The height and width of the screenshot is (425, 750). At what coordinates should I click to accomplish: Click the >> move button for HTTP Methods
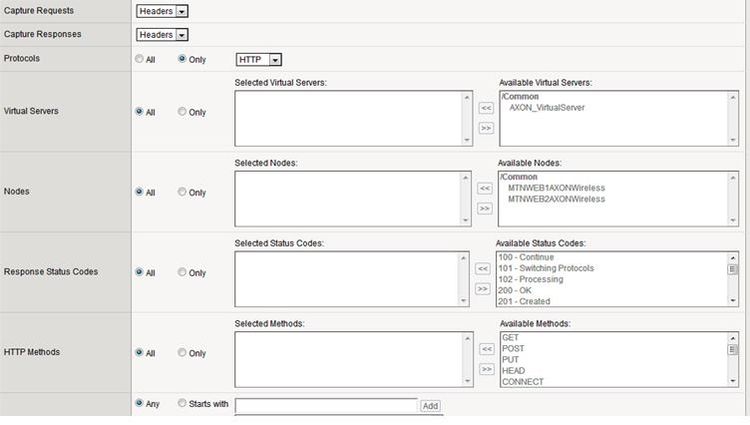tap(487, 369)
